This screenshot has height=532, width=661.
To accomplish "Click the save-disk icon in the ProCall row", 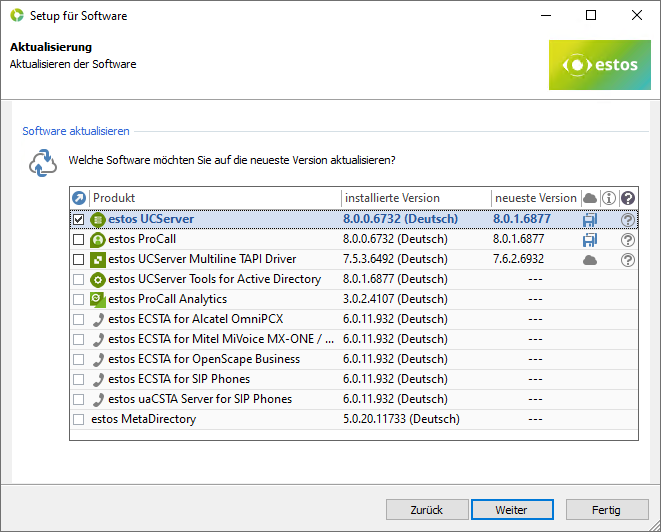I will coord(590,239).
